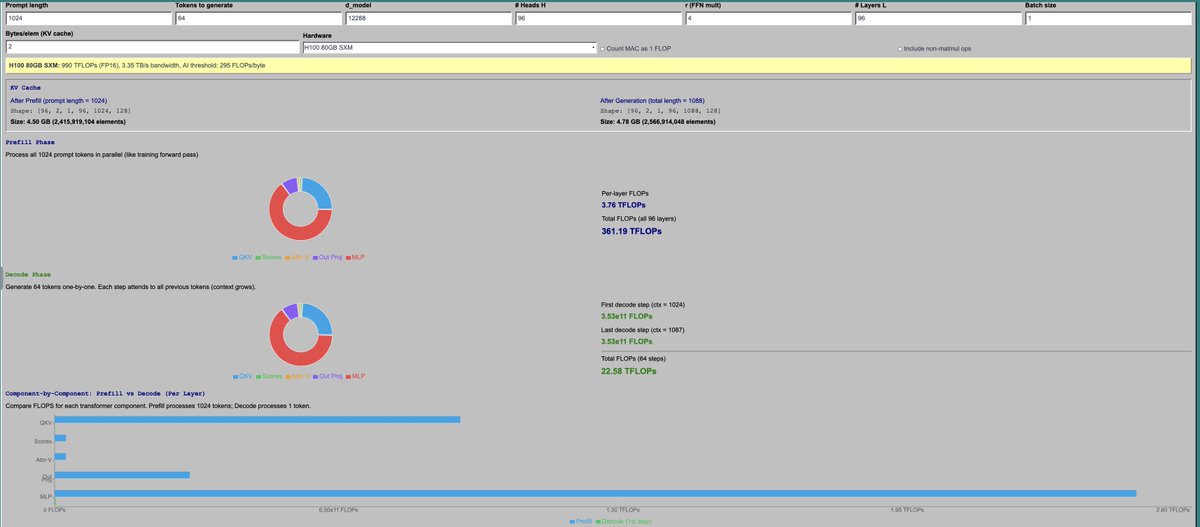
Task: Click the Out Proj bar in comparison chart
Action: (122, 475)
